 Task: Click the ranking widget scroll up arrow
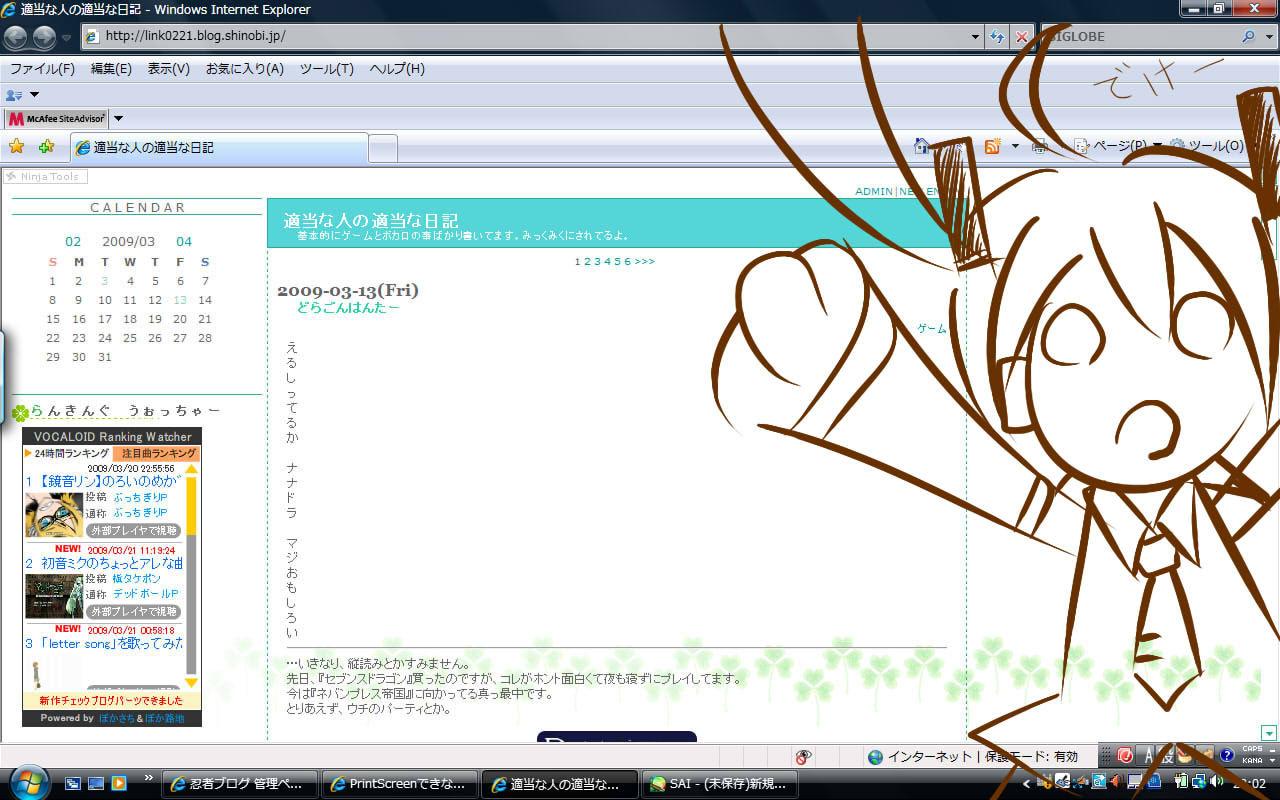pyautogui.click(x=192, y=467)
